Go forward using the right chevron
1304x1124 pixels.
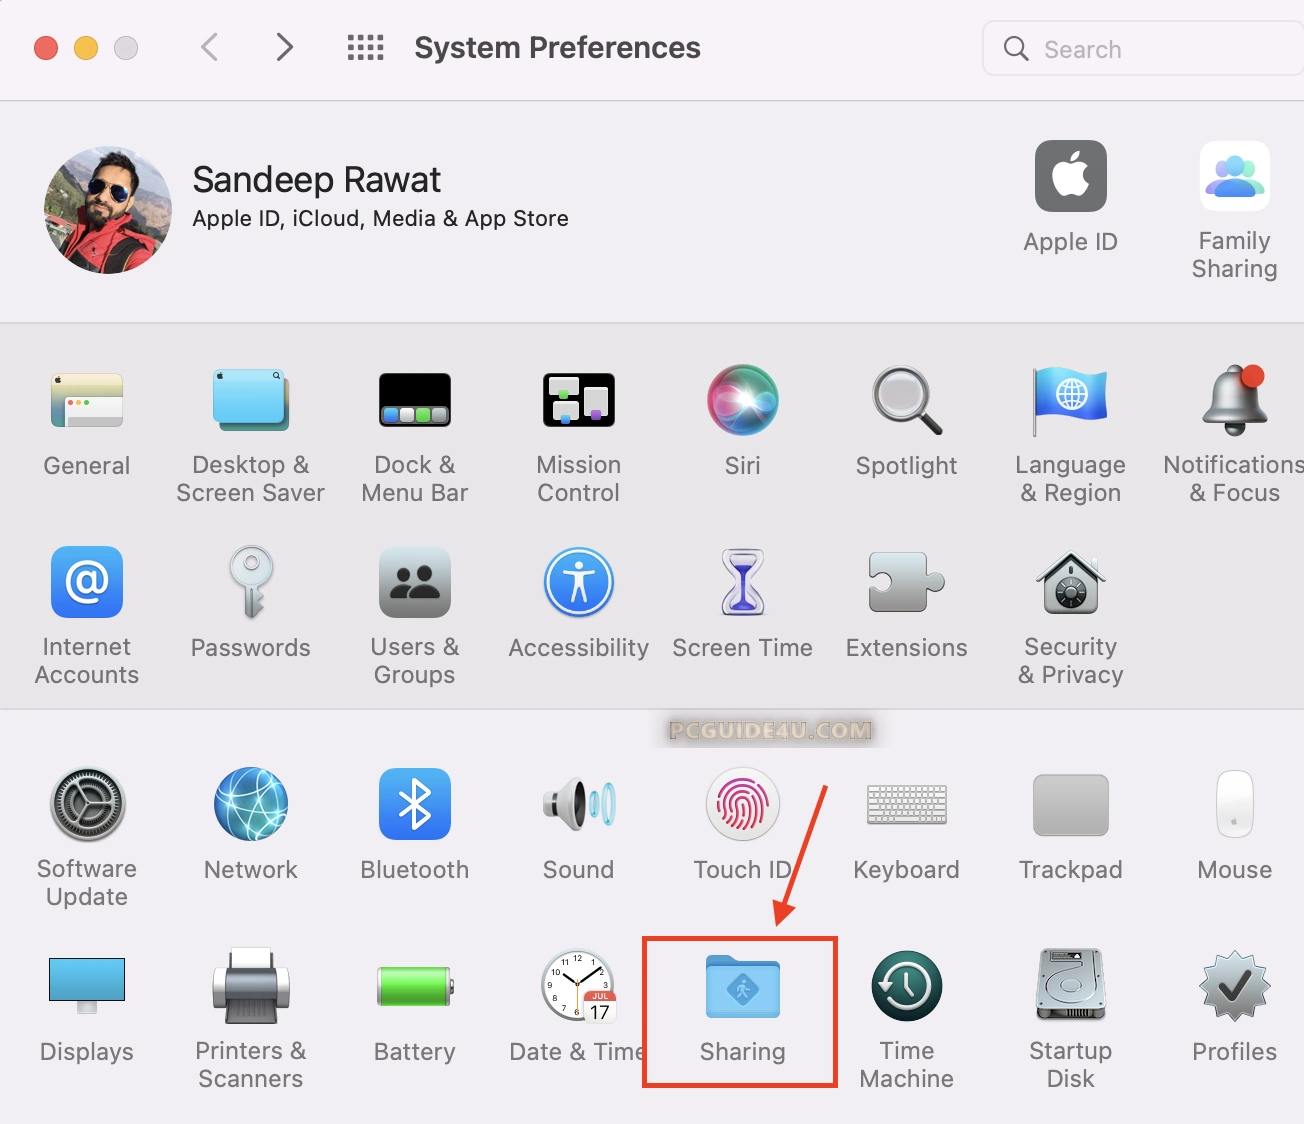click(285, 48)
